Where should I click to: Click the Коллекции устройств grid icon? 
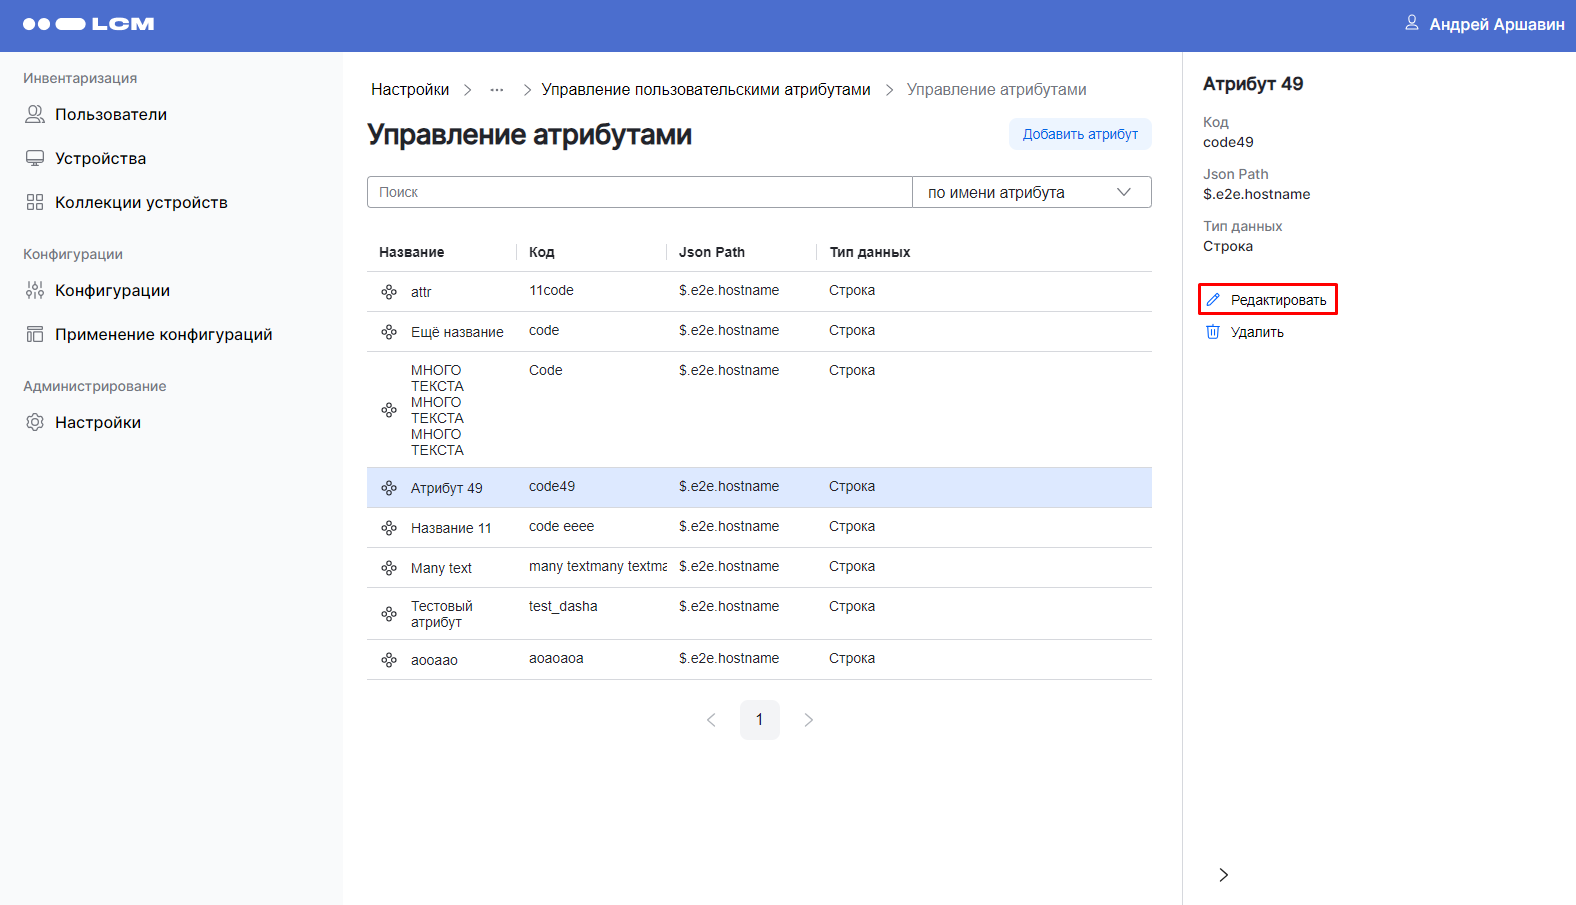pos(35,203)
